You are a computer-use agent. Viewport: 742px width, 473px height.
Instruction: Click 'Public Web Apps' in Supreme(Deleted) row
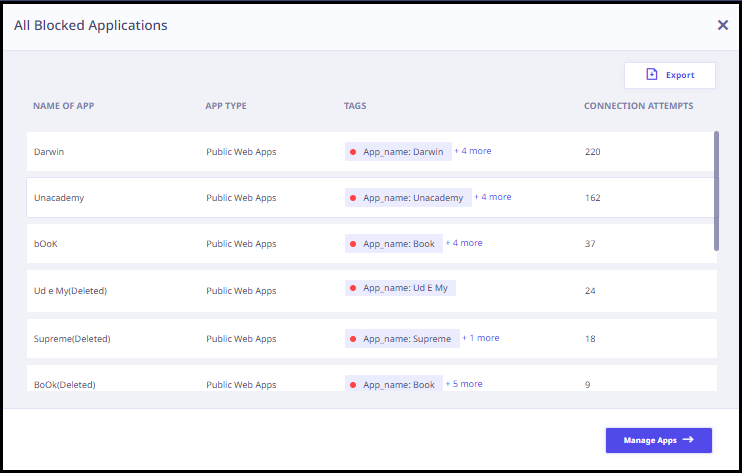point(241,339)
